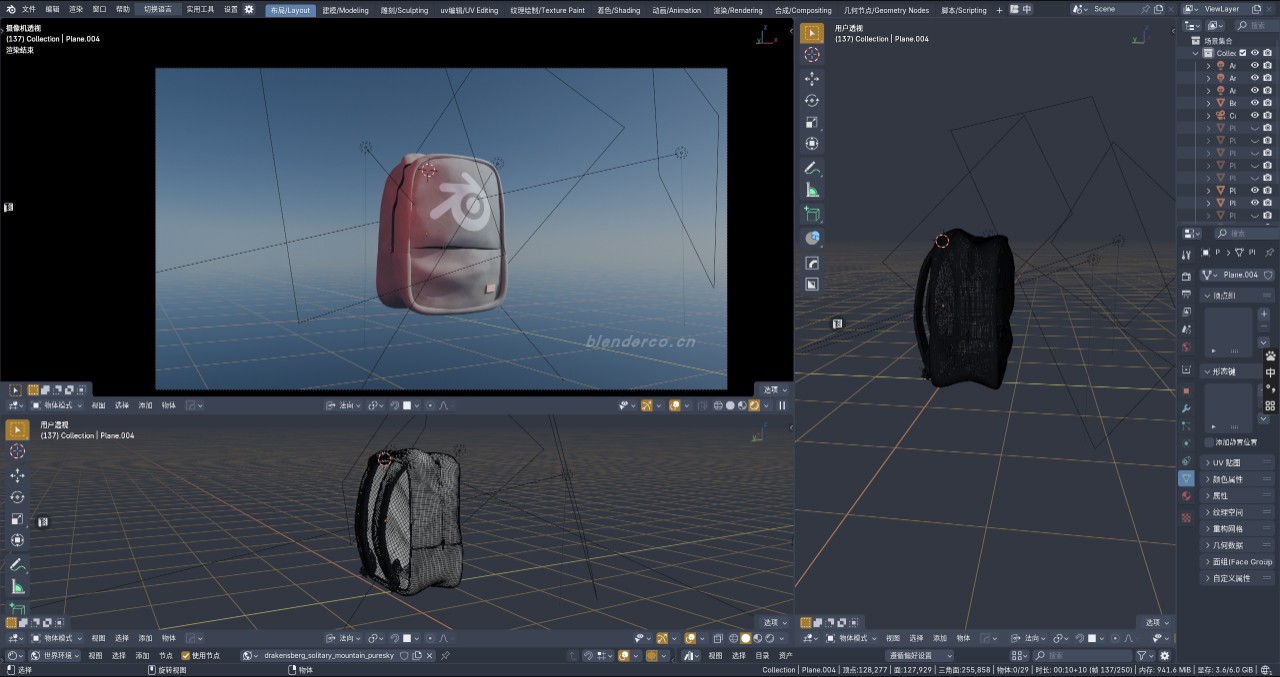Open the Material properties tab icon
1280x677 pixels.
(x=1186, y=495)
